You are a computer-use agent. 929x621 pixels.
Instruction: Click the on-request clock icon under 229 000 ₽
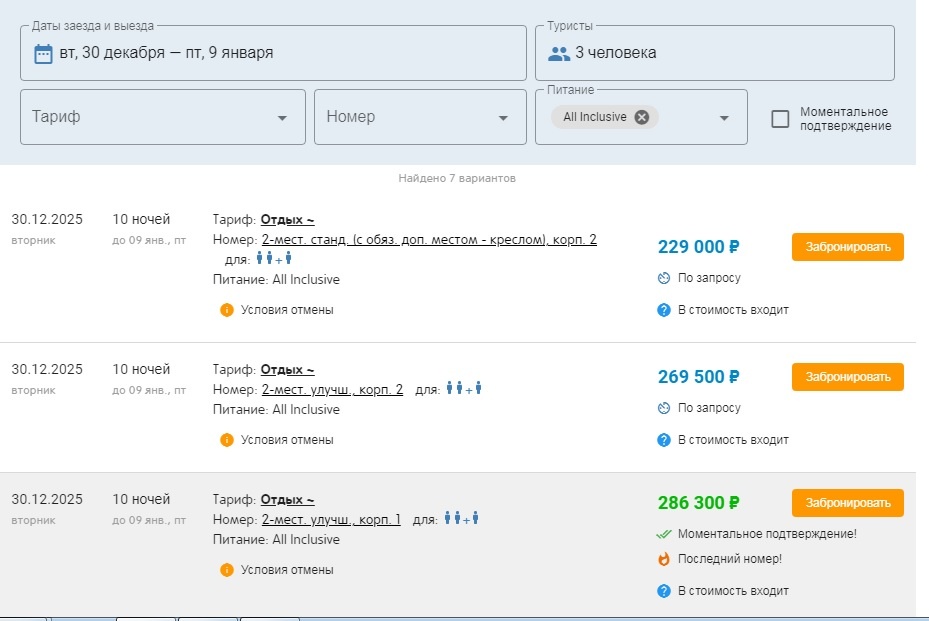(x=664, y=278)
